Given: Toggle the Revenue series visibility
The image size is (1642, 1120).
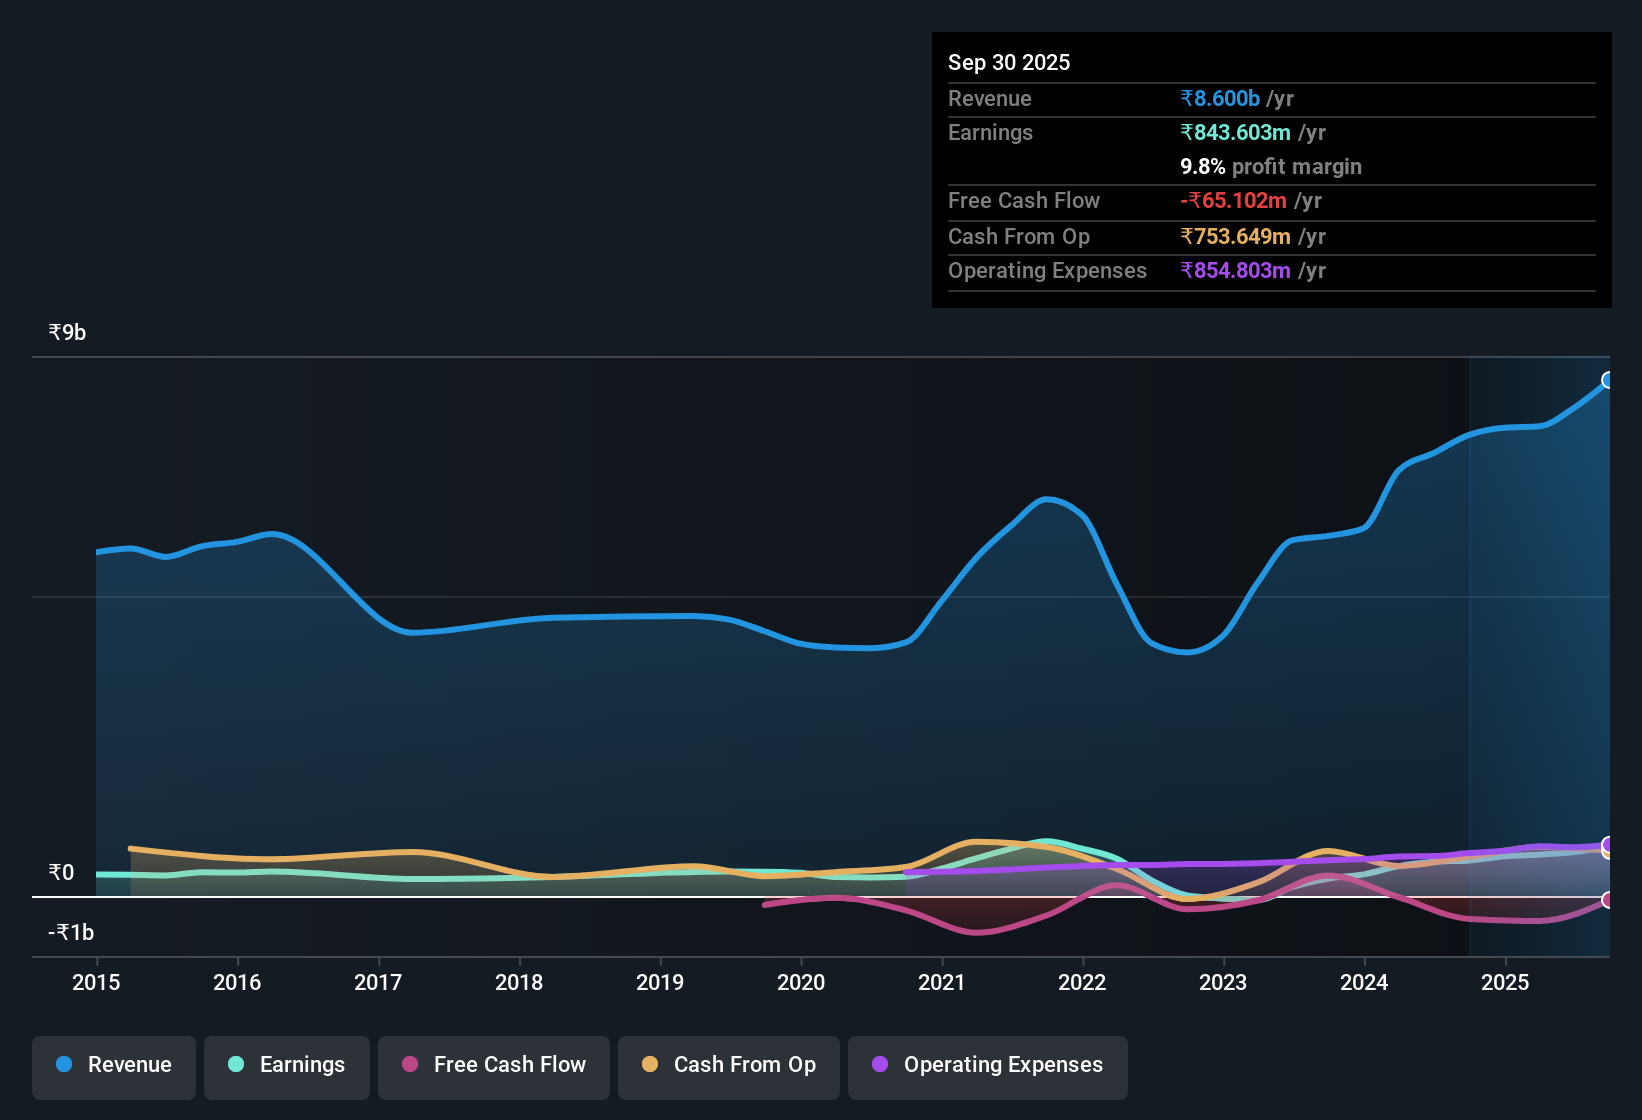Looking at the screenshot, I should pyautogui.click(x=113, y=1065).
